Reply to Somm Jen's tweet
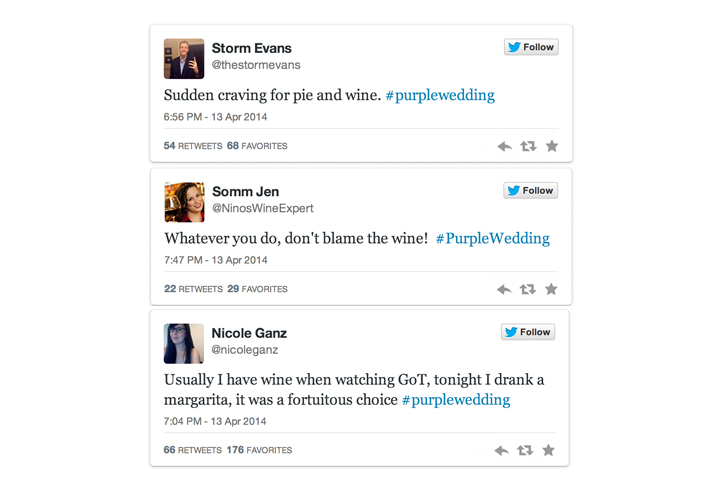720x500 pixels. click(504, 289)
